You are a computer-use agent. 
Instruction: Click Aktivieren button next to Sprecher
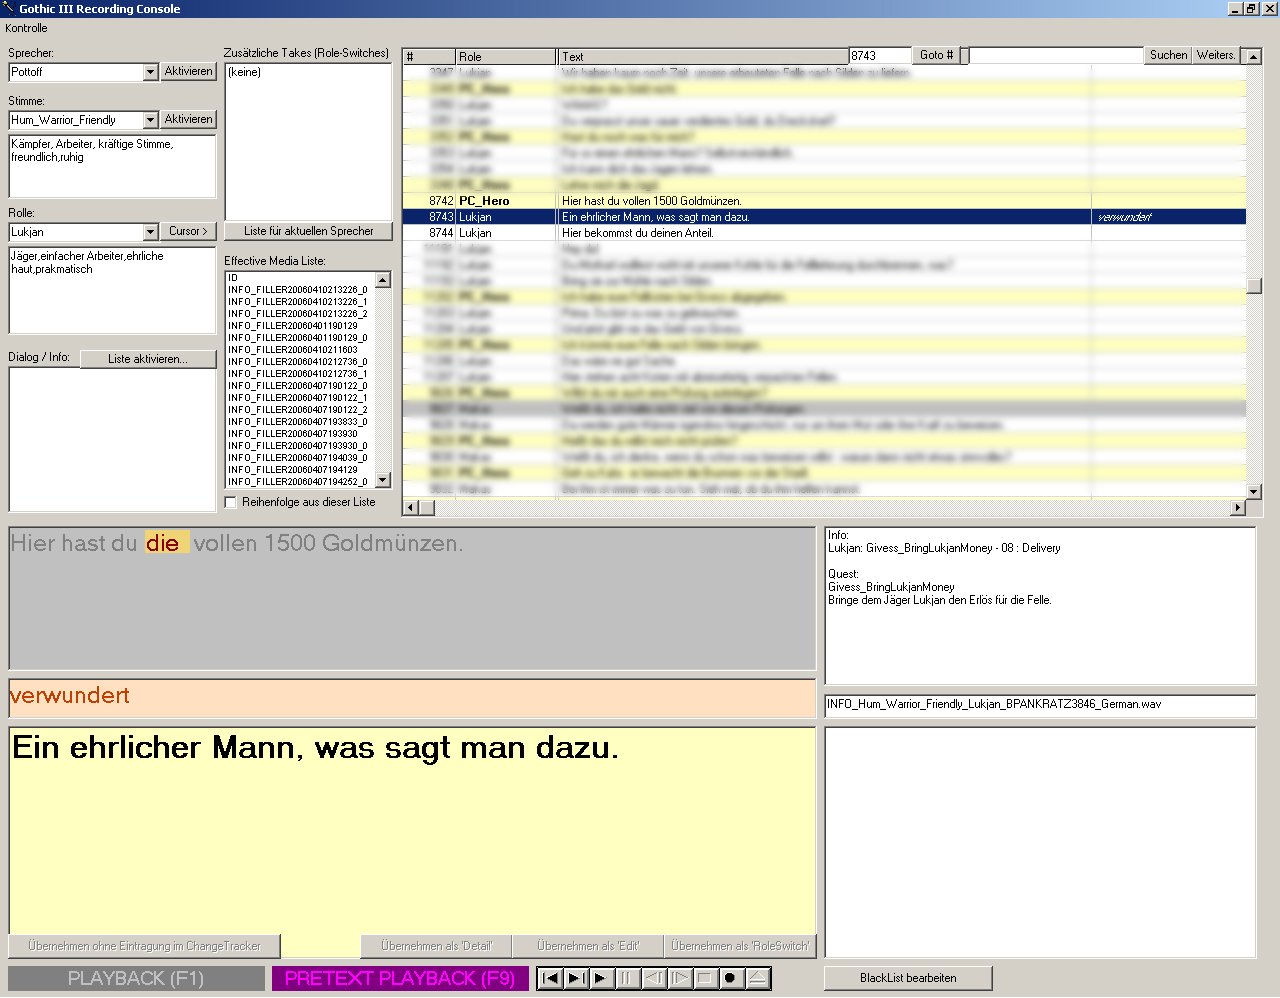pos(189,71)
